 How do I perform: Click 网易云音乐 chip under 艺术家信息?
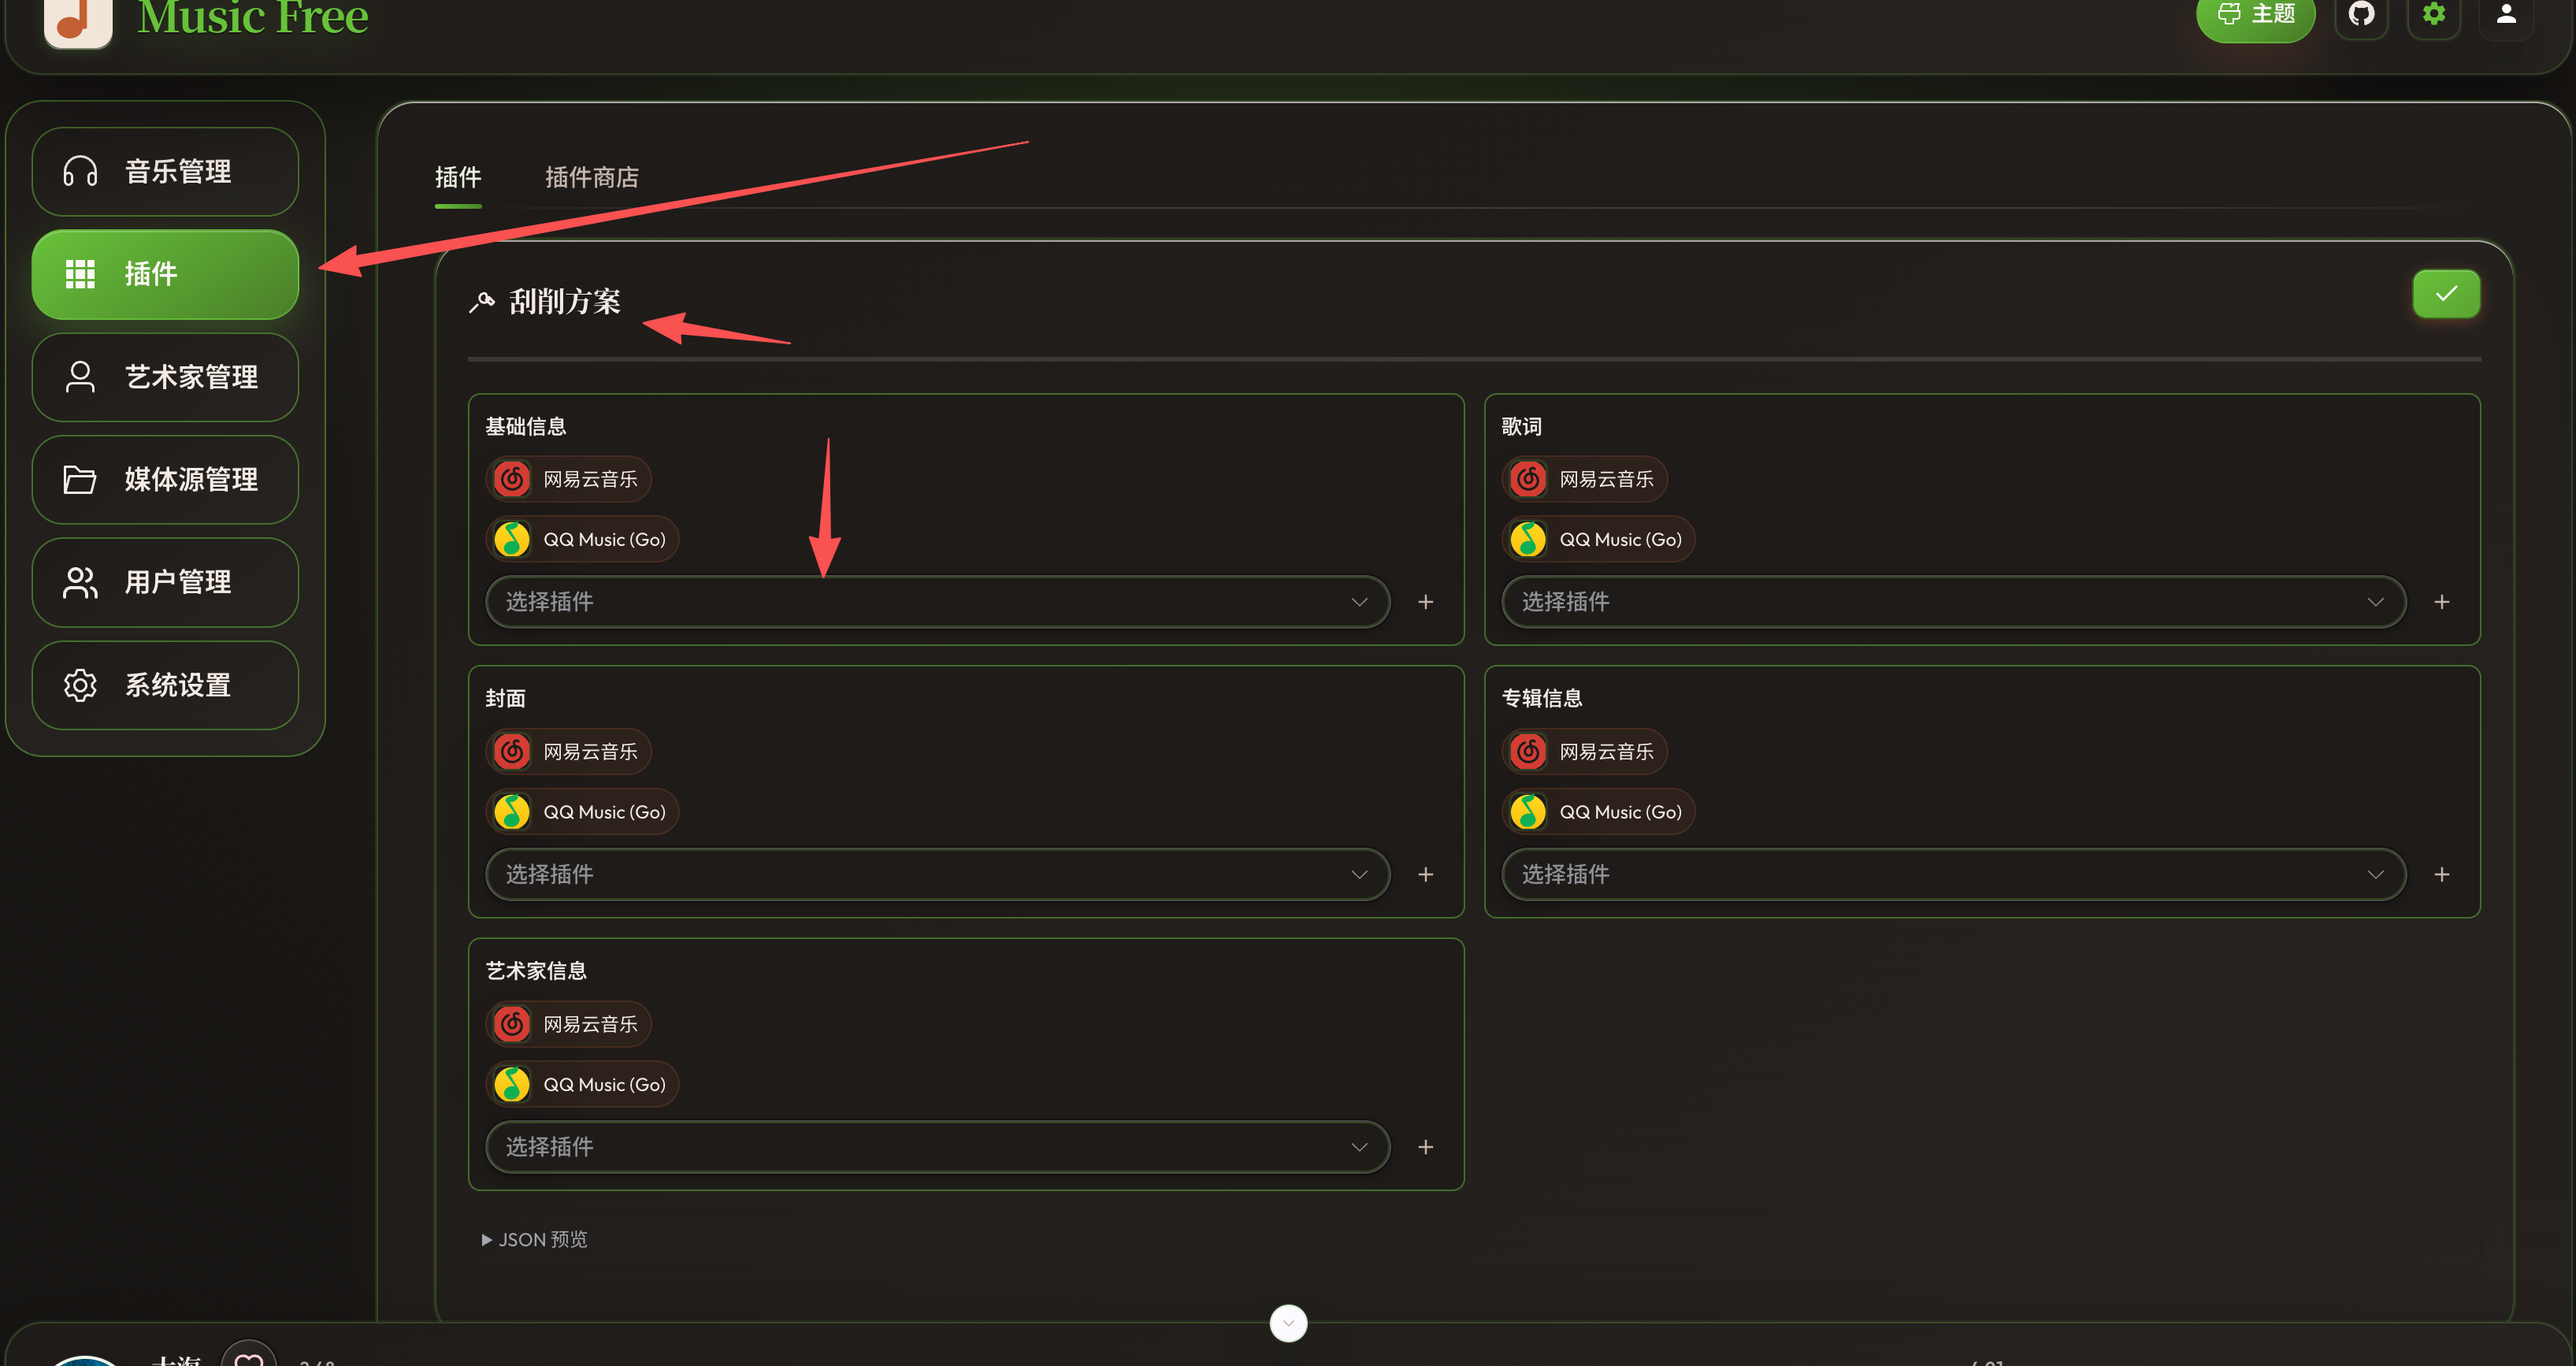568,1024
